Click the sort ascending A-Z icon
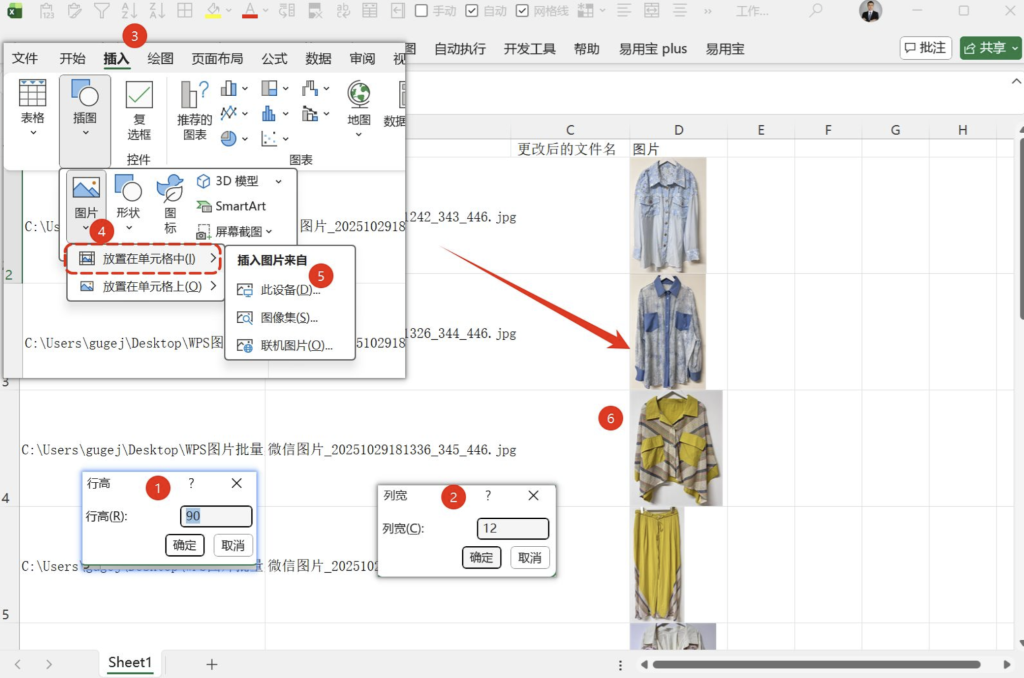The width and height of the screenshot is (1024, 678). tap(129, 10)
